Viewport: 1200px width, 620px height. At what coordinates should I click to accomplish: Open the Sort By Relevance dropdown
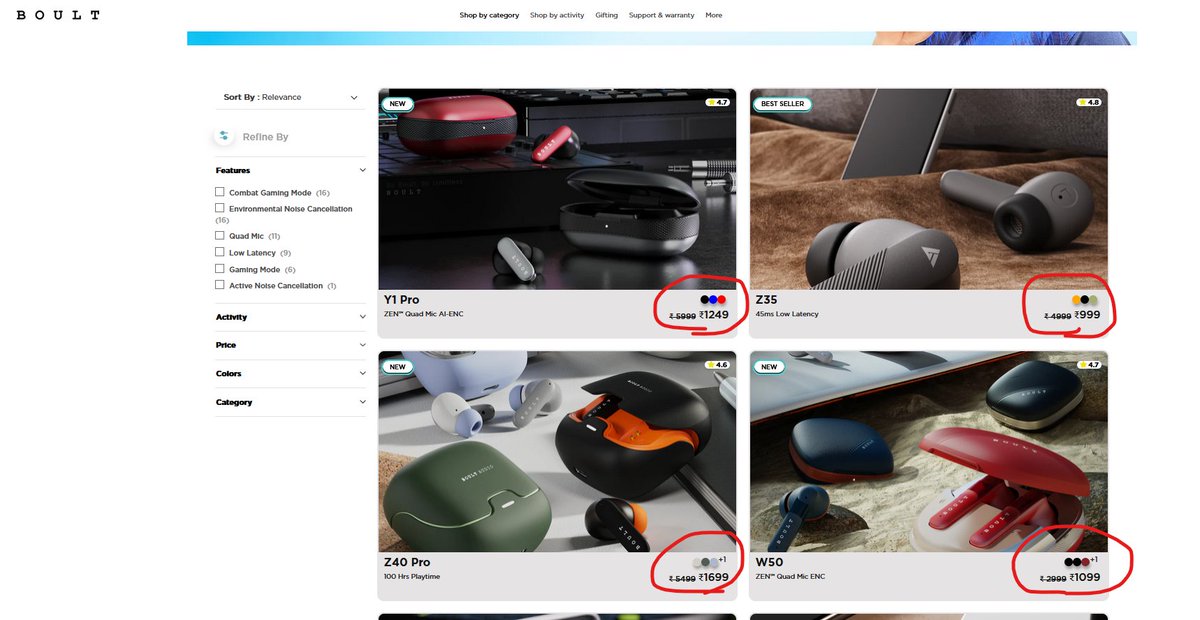click(x=290, y=97)
